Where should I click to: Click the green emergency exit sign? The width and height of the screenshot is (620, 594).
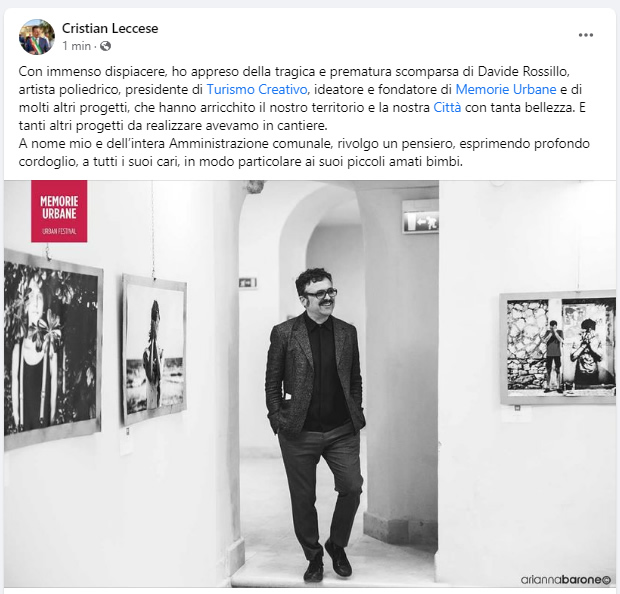[420, 221]
